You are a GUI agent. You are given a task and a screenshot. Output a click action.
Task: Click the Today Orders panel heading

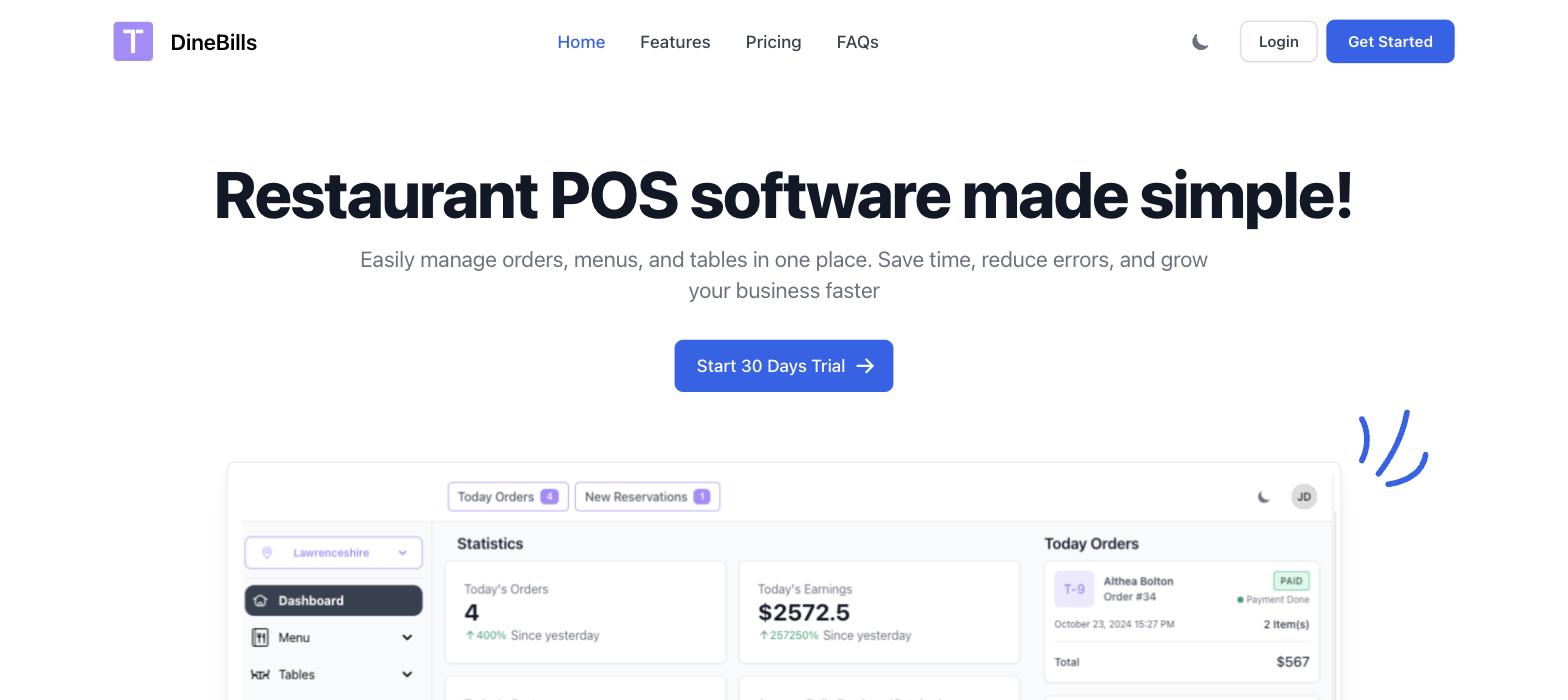point(1091,544)
